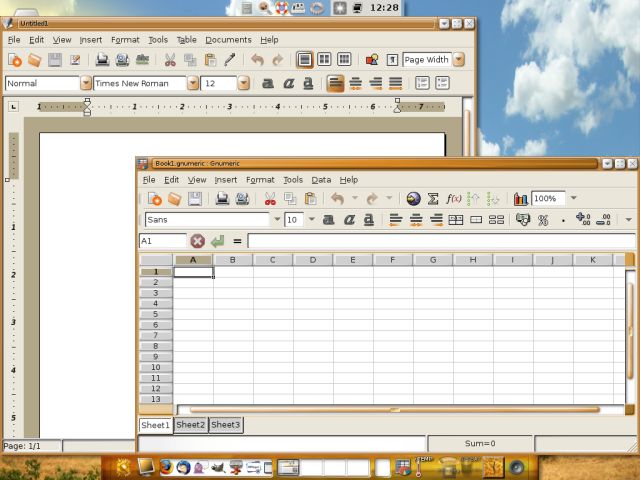Open the Data menu in Gnumeric
The image size is (640, 480).
pyautogui.click(x=321, y=180)
